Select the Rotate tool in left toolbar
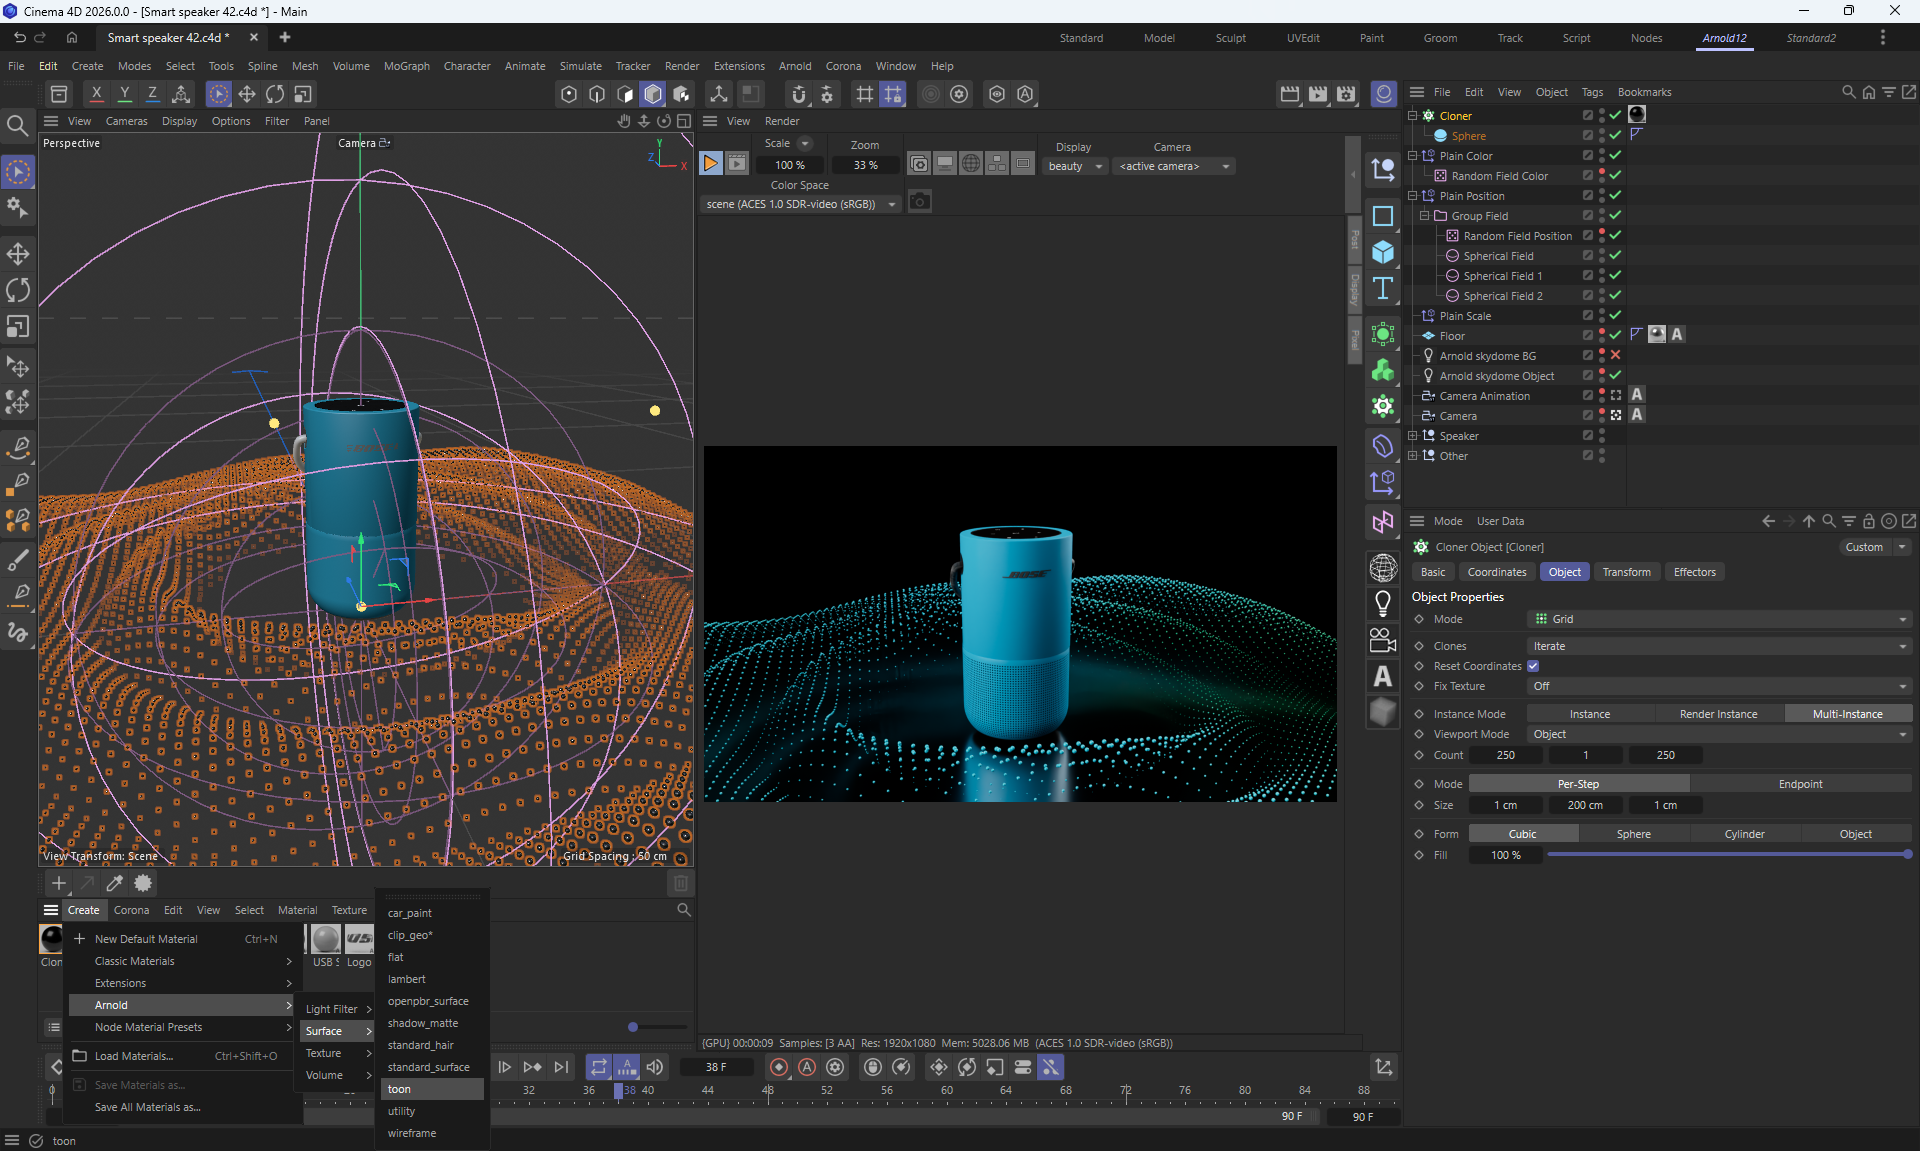 pos(18,290)
